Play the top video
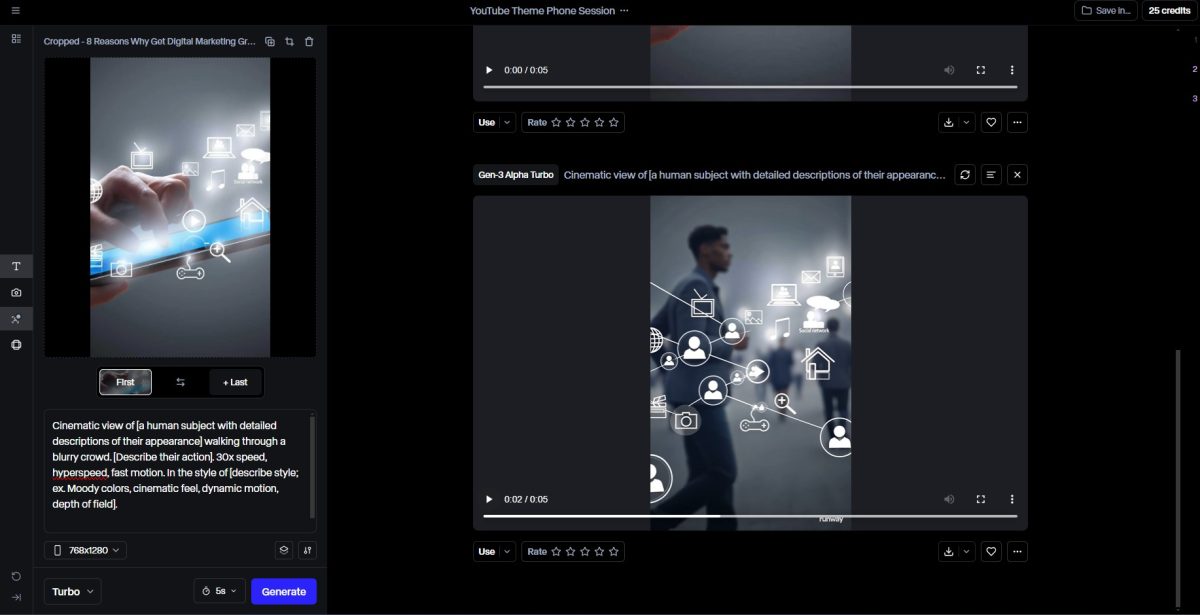 click(x=489, y=70)
